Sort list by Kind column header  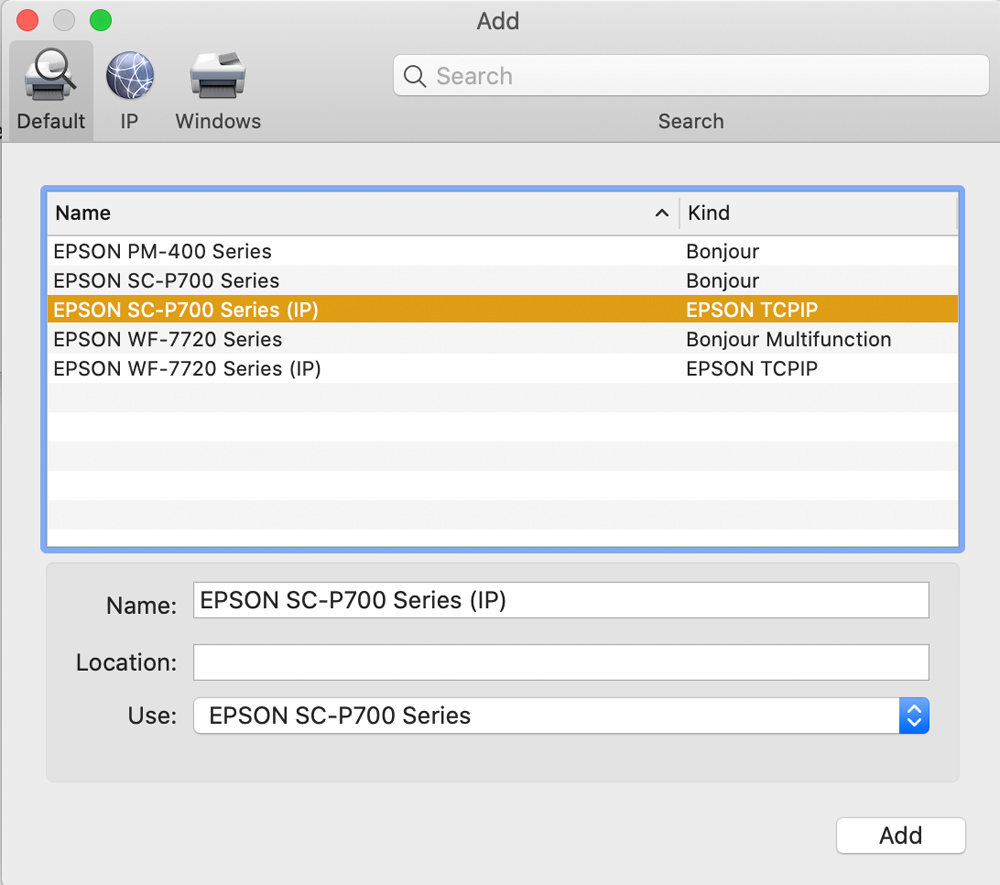[815, 213]
